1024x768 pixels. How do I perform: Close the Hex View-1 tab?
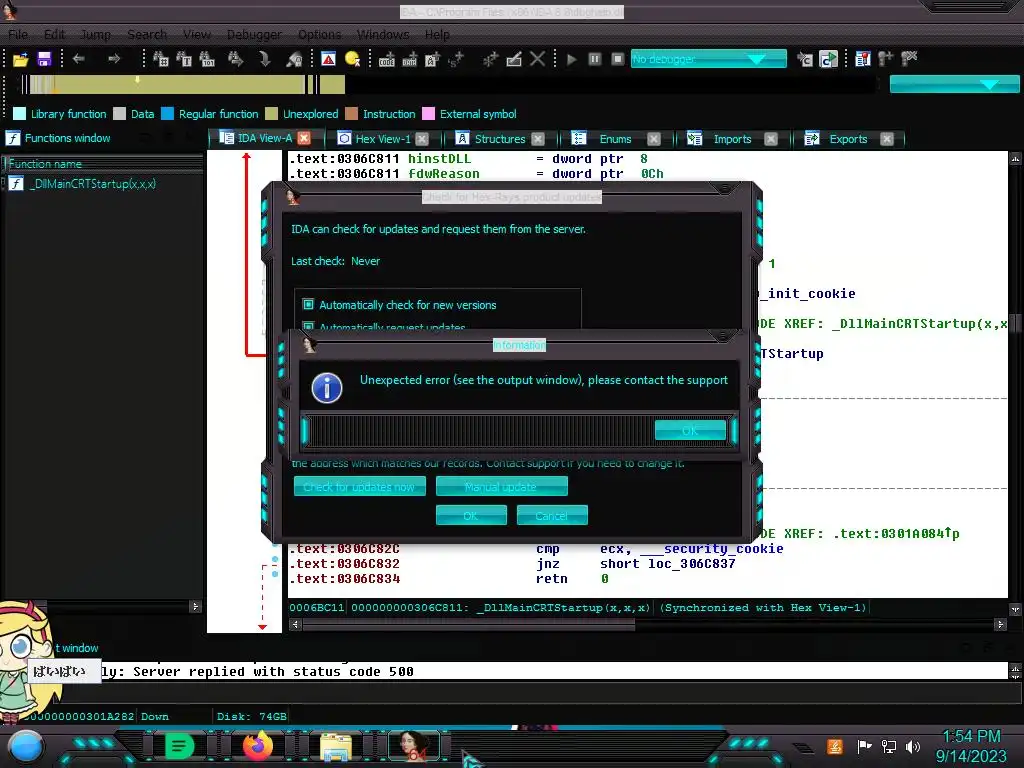click(422, 139)
